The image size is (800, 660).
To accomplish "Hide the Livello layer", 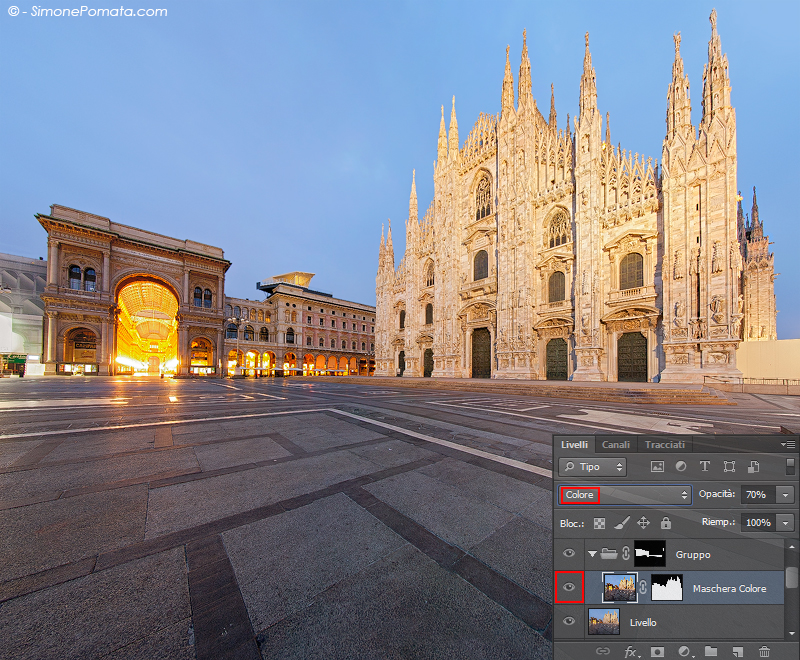I will click(569, 622).
